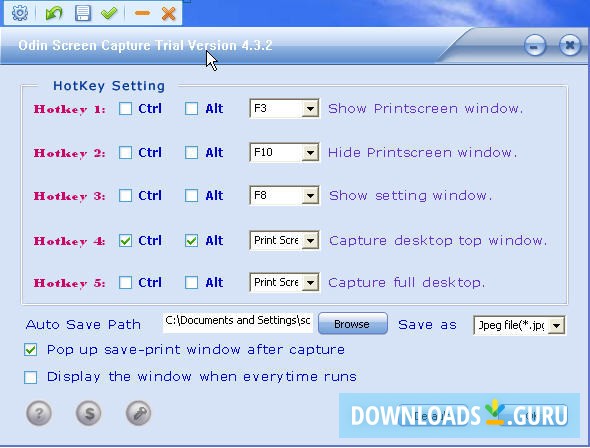This screenshot has height=448, width=590.
Task: Open the Hotkey 5 Print Screen dropdown
Action: pos(310,282)
